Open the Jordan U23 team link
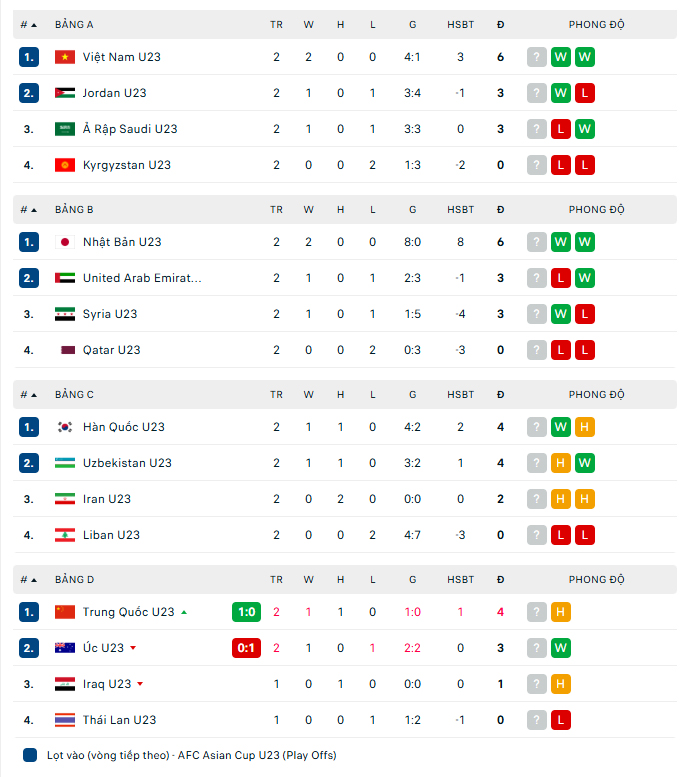This screenshot has height=777, width=682. [114, 93]
